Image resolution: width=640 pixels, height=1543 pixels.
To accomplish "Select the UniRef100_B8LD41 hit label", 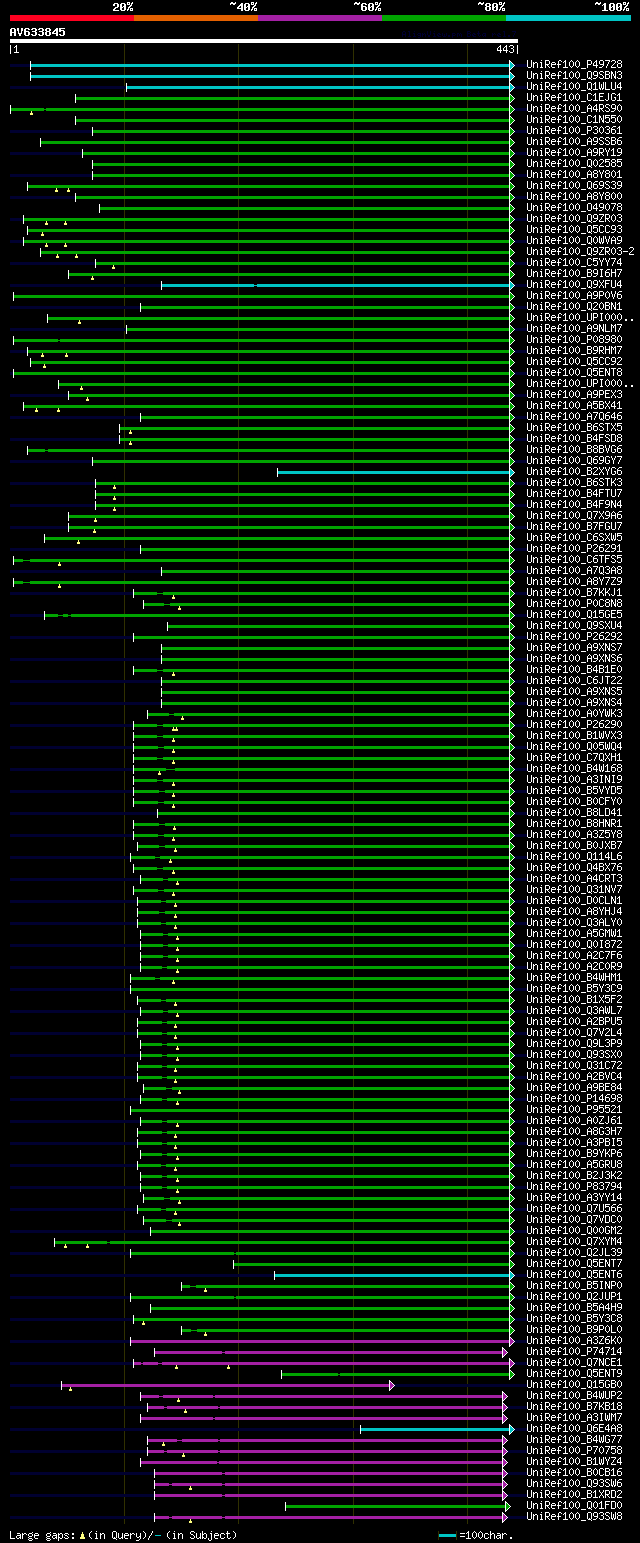I will coord(574,813).
